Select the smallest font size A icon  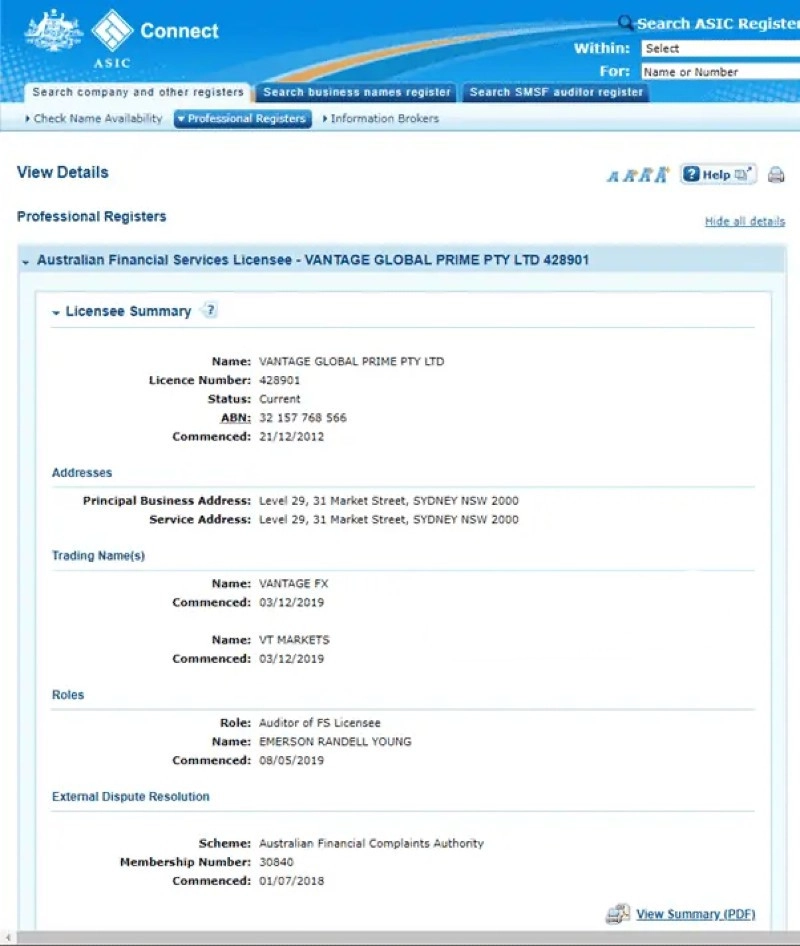613,176
